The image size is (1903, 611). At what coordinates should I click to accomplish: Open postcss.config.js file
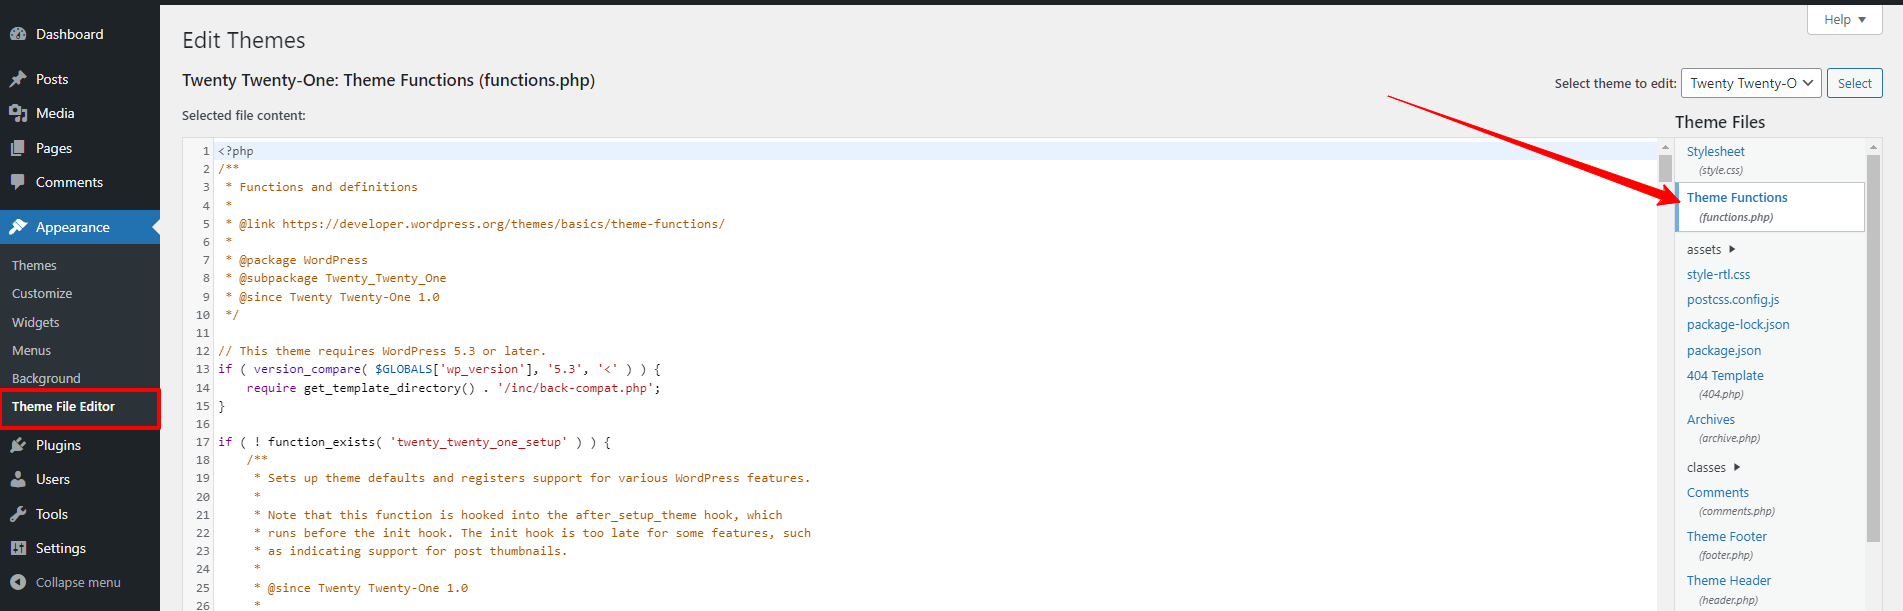tap(1733, 299)
